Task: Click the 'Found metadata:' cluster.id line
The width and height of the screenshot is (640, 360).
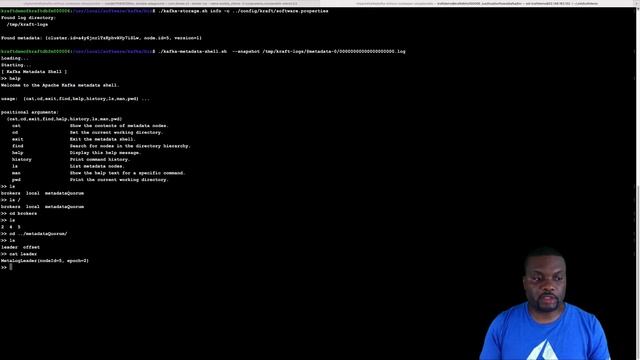Action: pyautogui.click(x=101, y=38)
